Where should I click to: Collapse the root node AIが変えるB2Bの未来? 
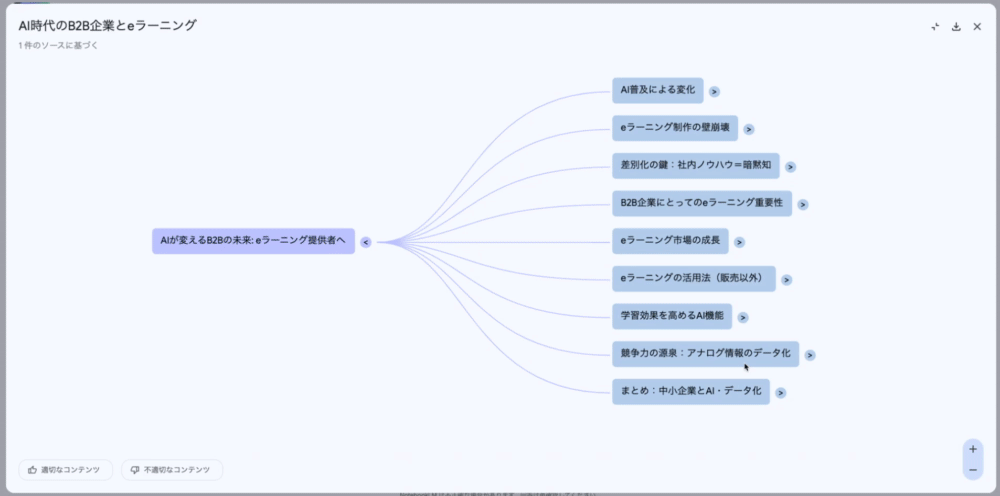click(x=365, y=242)
